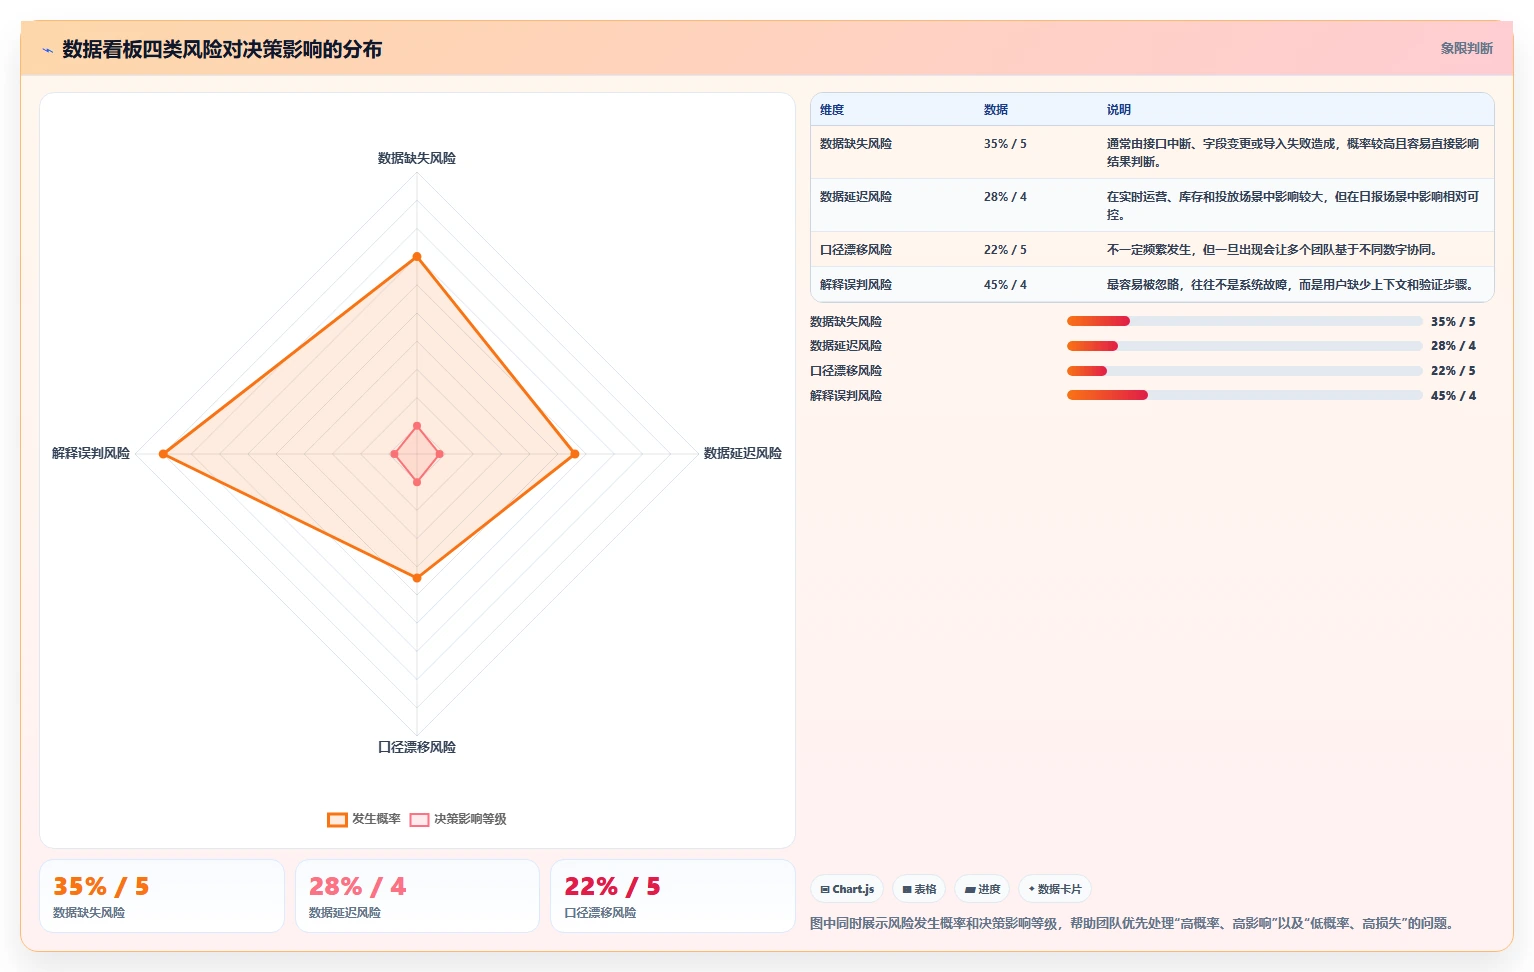The width and height of the screenshot is (1534, 972).
Task: Click the orange radar point on 数据延迟风险 axis
Action: tap(575, 454)
